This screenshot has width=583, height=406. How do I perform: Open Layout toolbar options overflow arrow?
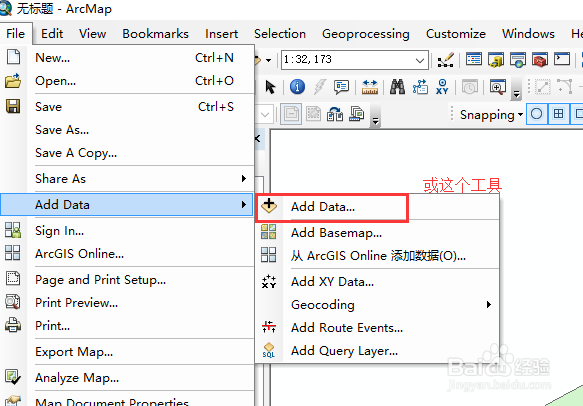pyautogui.click(x=376, y=120)
